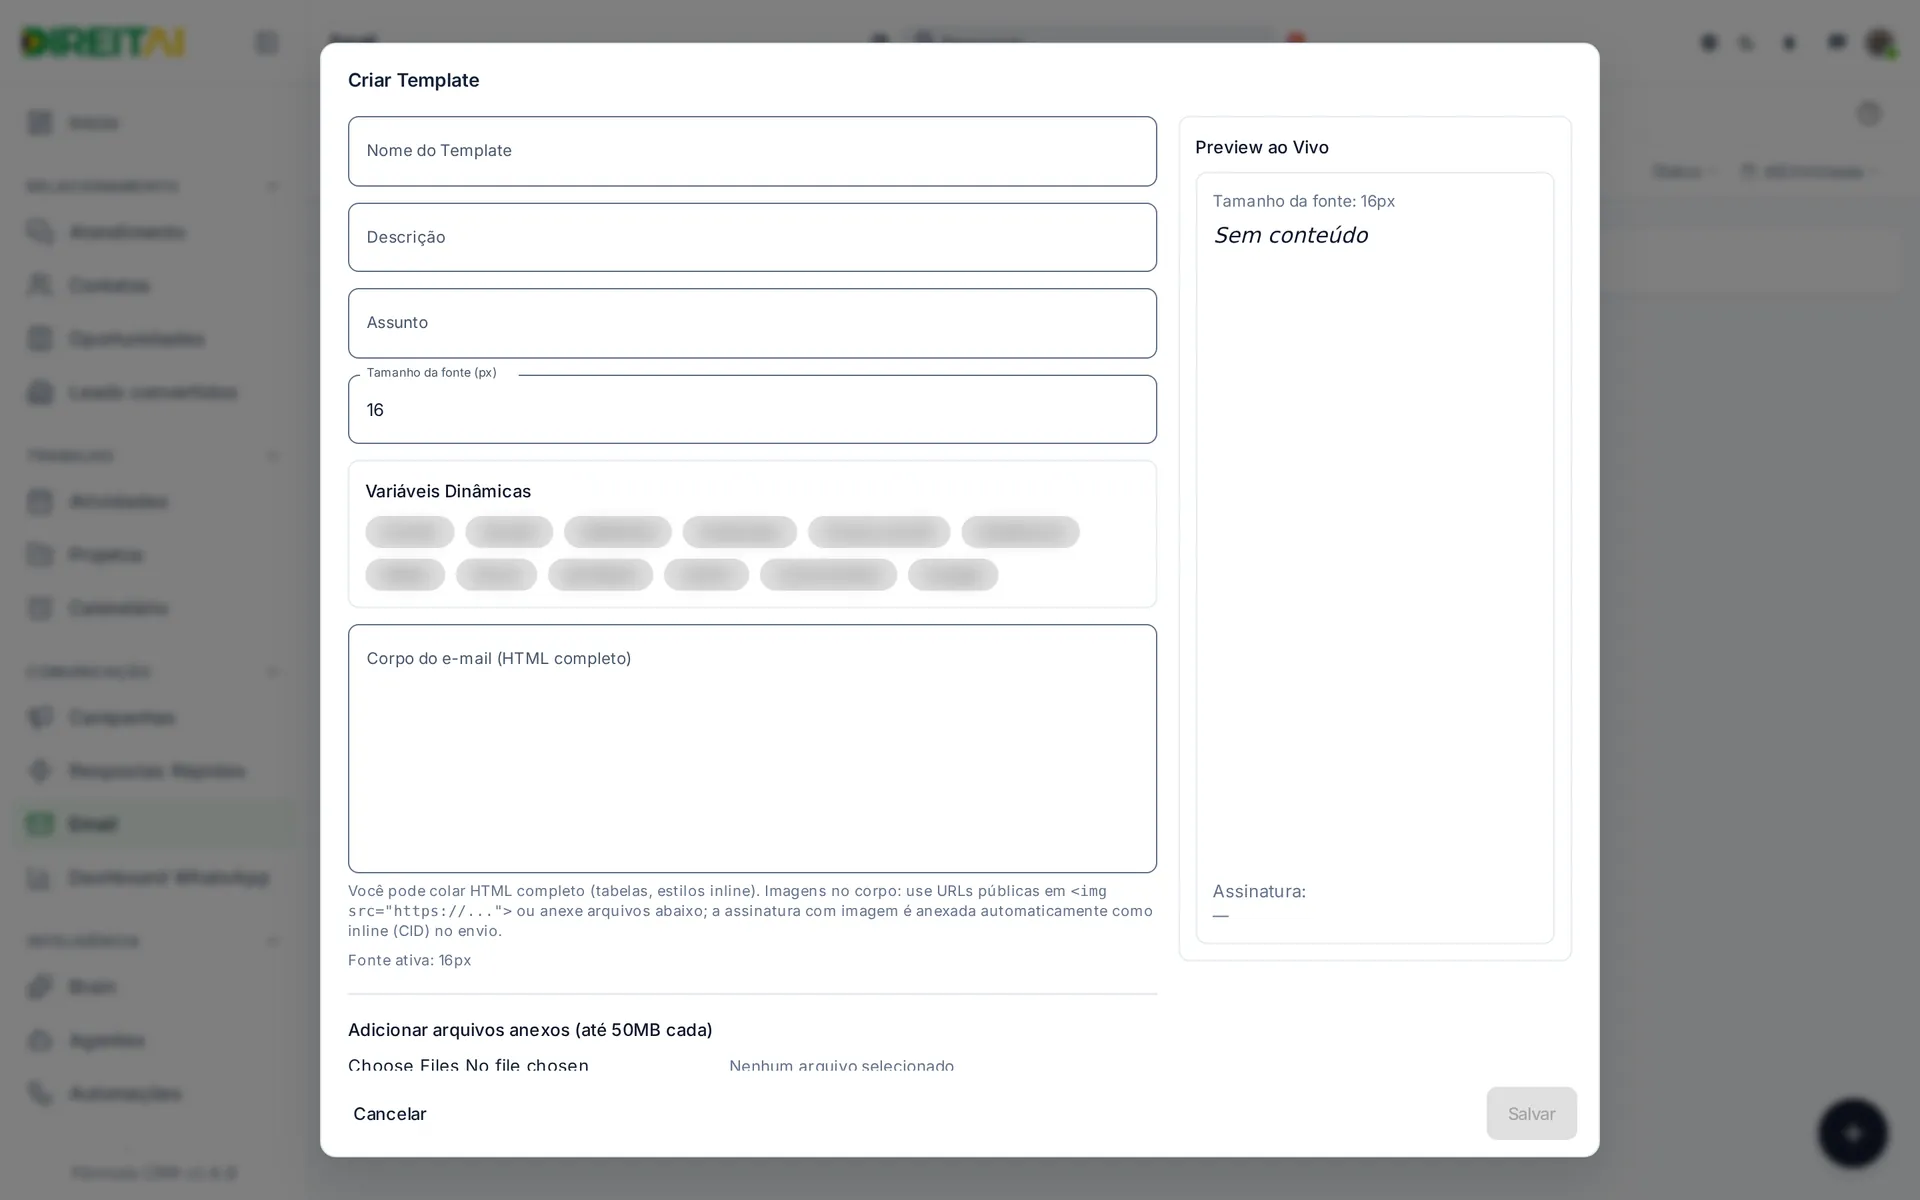The width and height of the screenshot is (1920, 1200).
Task: Click the user avatar at top right
Action: click(x=1880, y=42)
